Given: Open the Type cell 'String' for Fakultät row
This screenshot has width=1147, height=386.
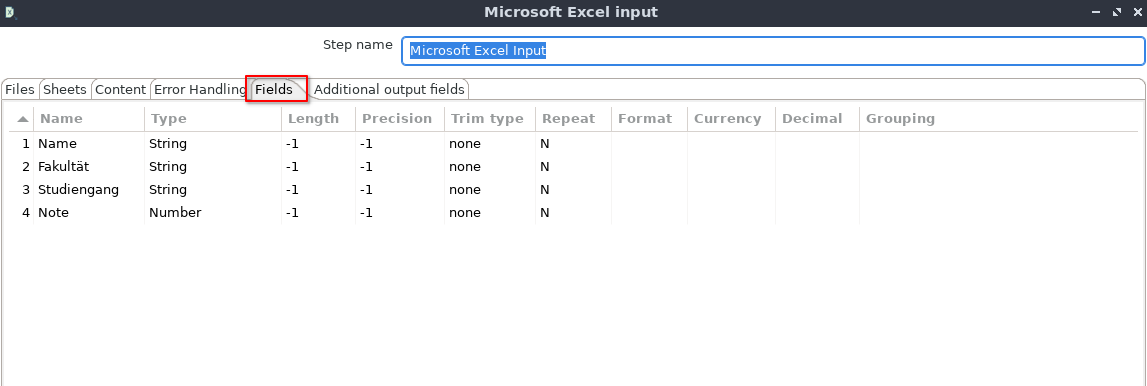Looking at the screenshot, I should [213, 167].
